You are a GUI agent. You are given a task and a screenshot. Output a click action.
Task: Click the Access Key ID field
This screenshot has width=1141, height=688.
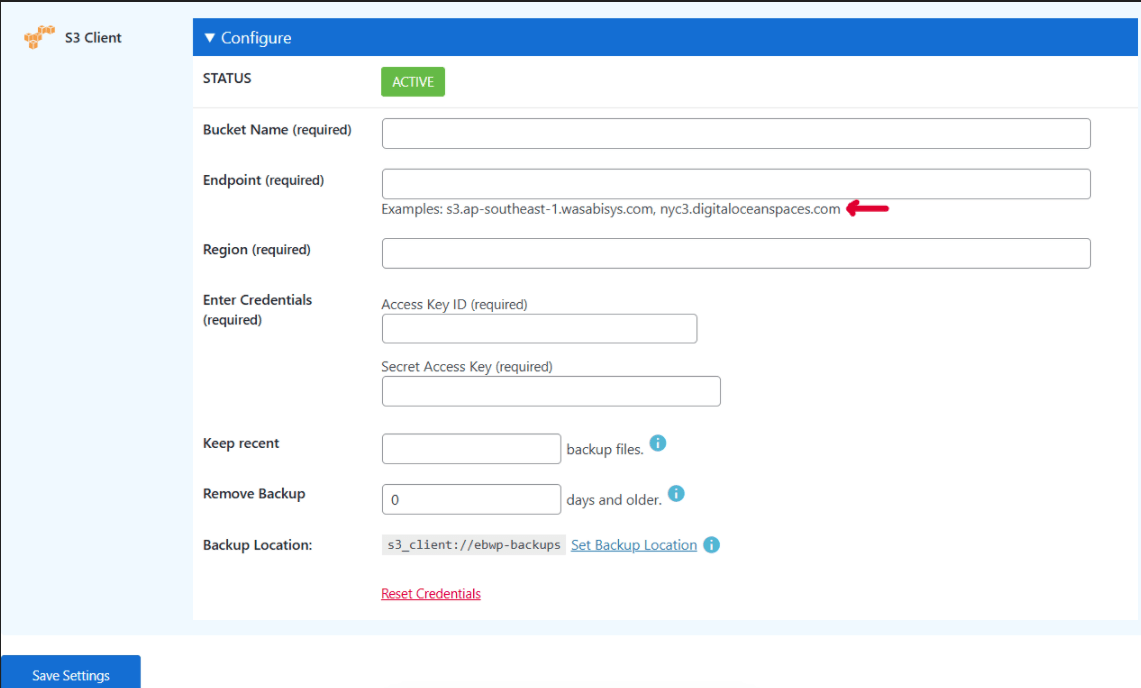(539, 329)
